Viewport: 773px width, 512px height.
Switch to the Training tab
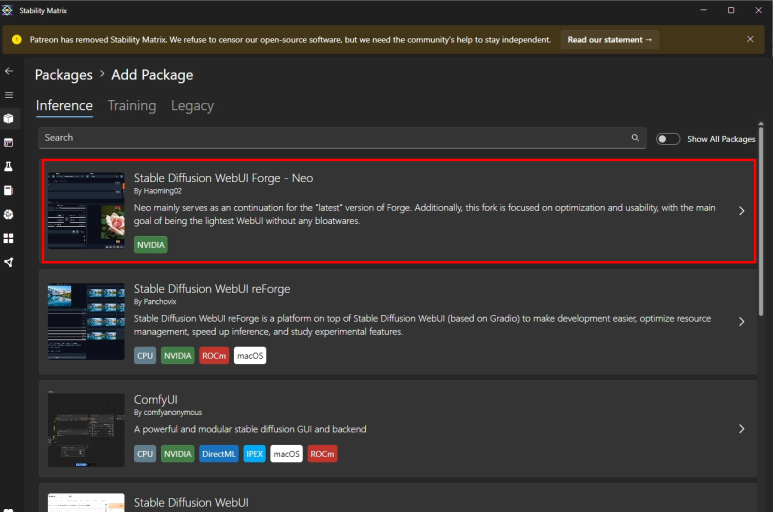(132, 105)
